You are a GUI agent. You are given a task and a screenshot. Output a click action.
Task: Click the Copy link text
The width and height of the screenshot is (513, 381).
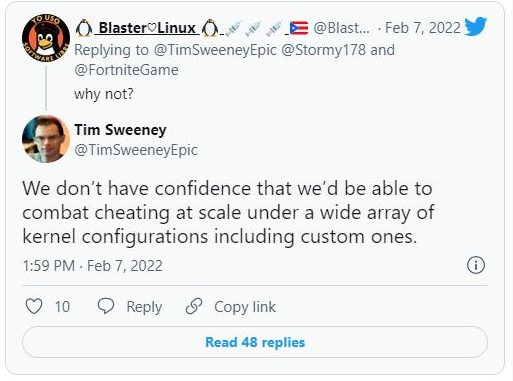(x=245, y=307)
